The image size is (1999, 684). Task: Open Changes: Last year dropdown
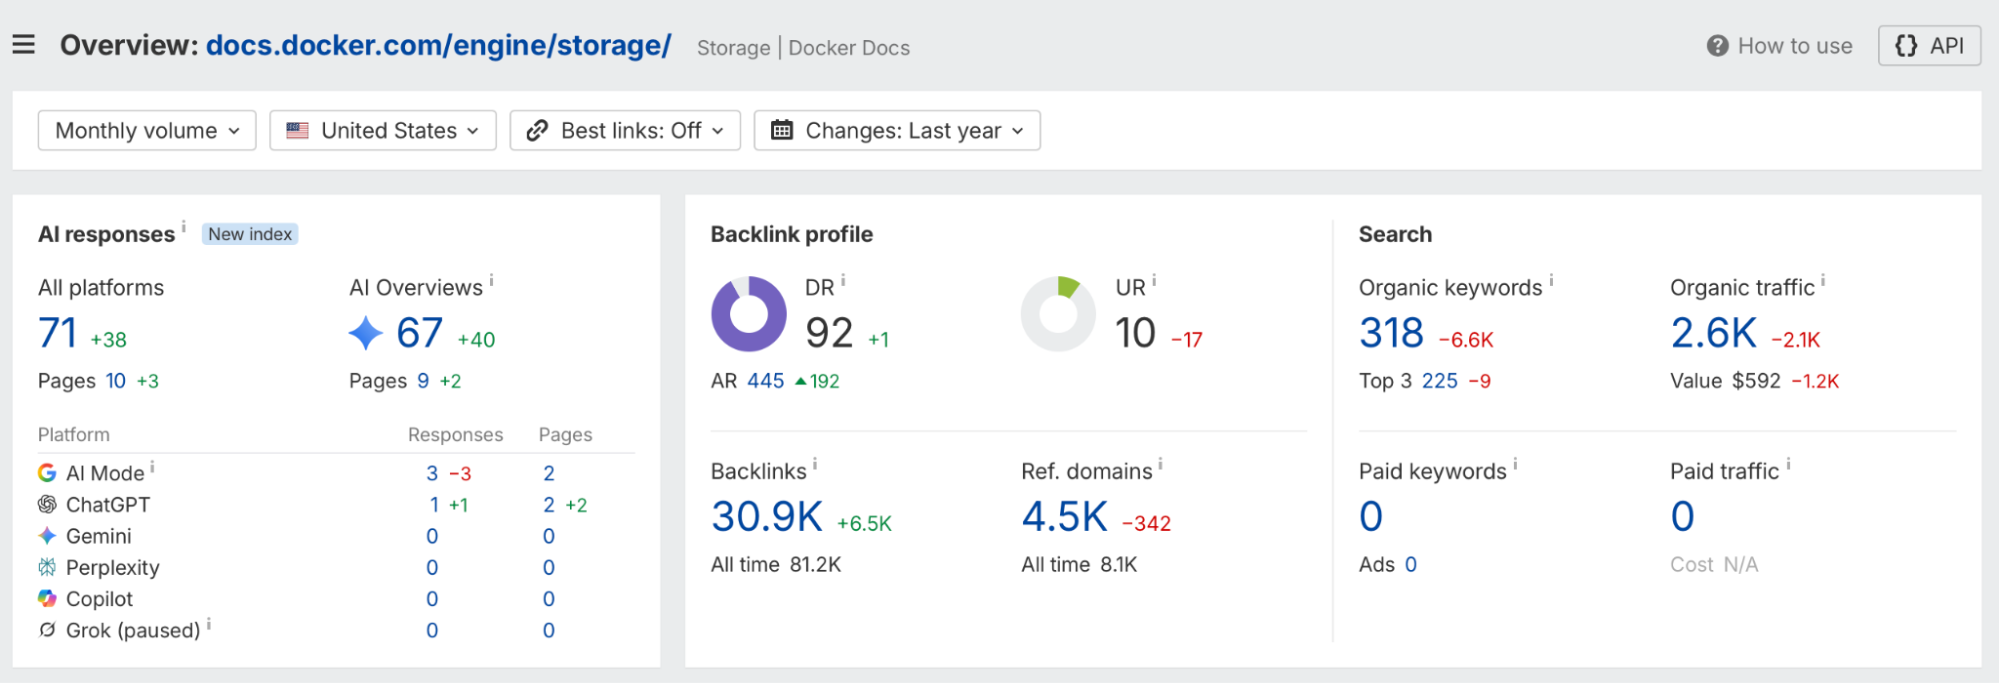click(897, 131)
